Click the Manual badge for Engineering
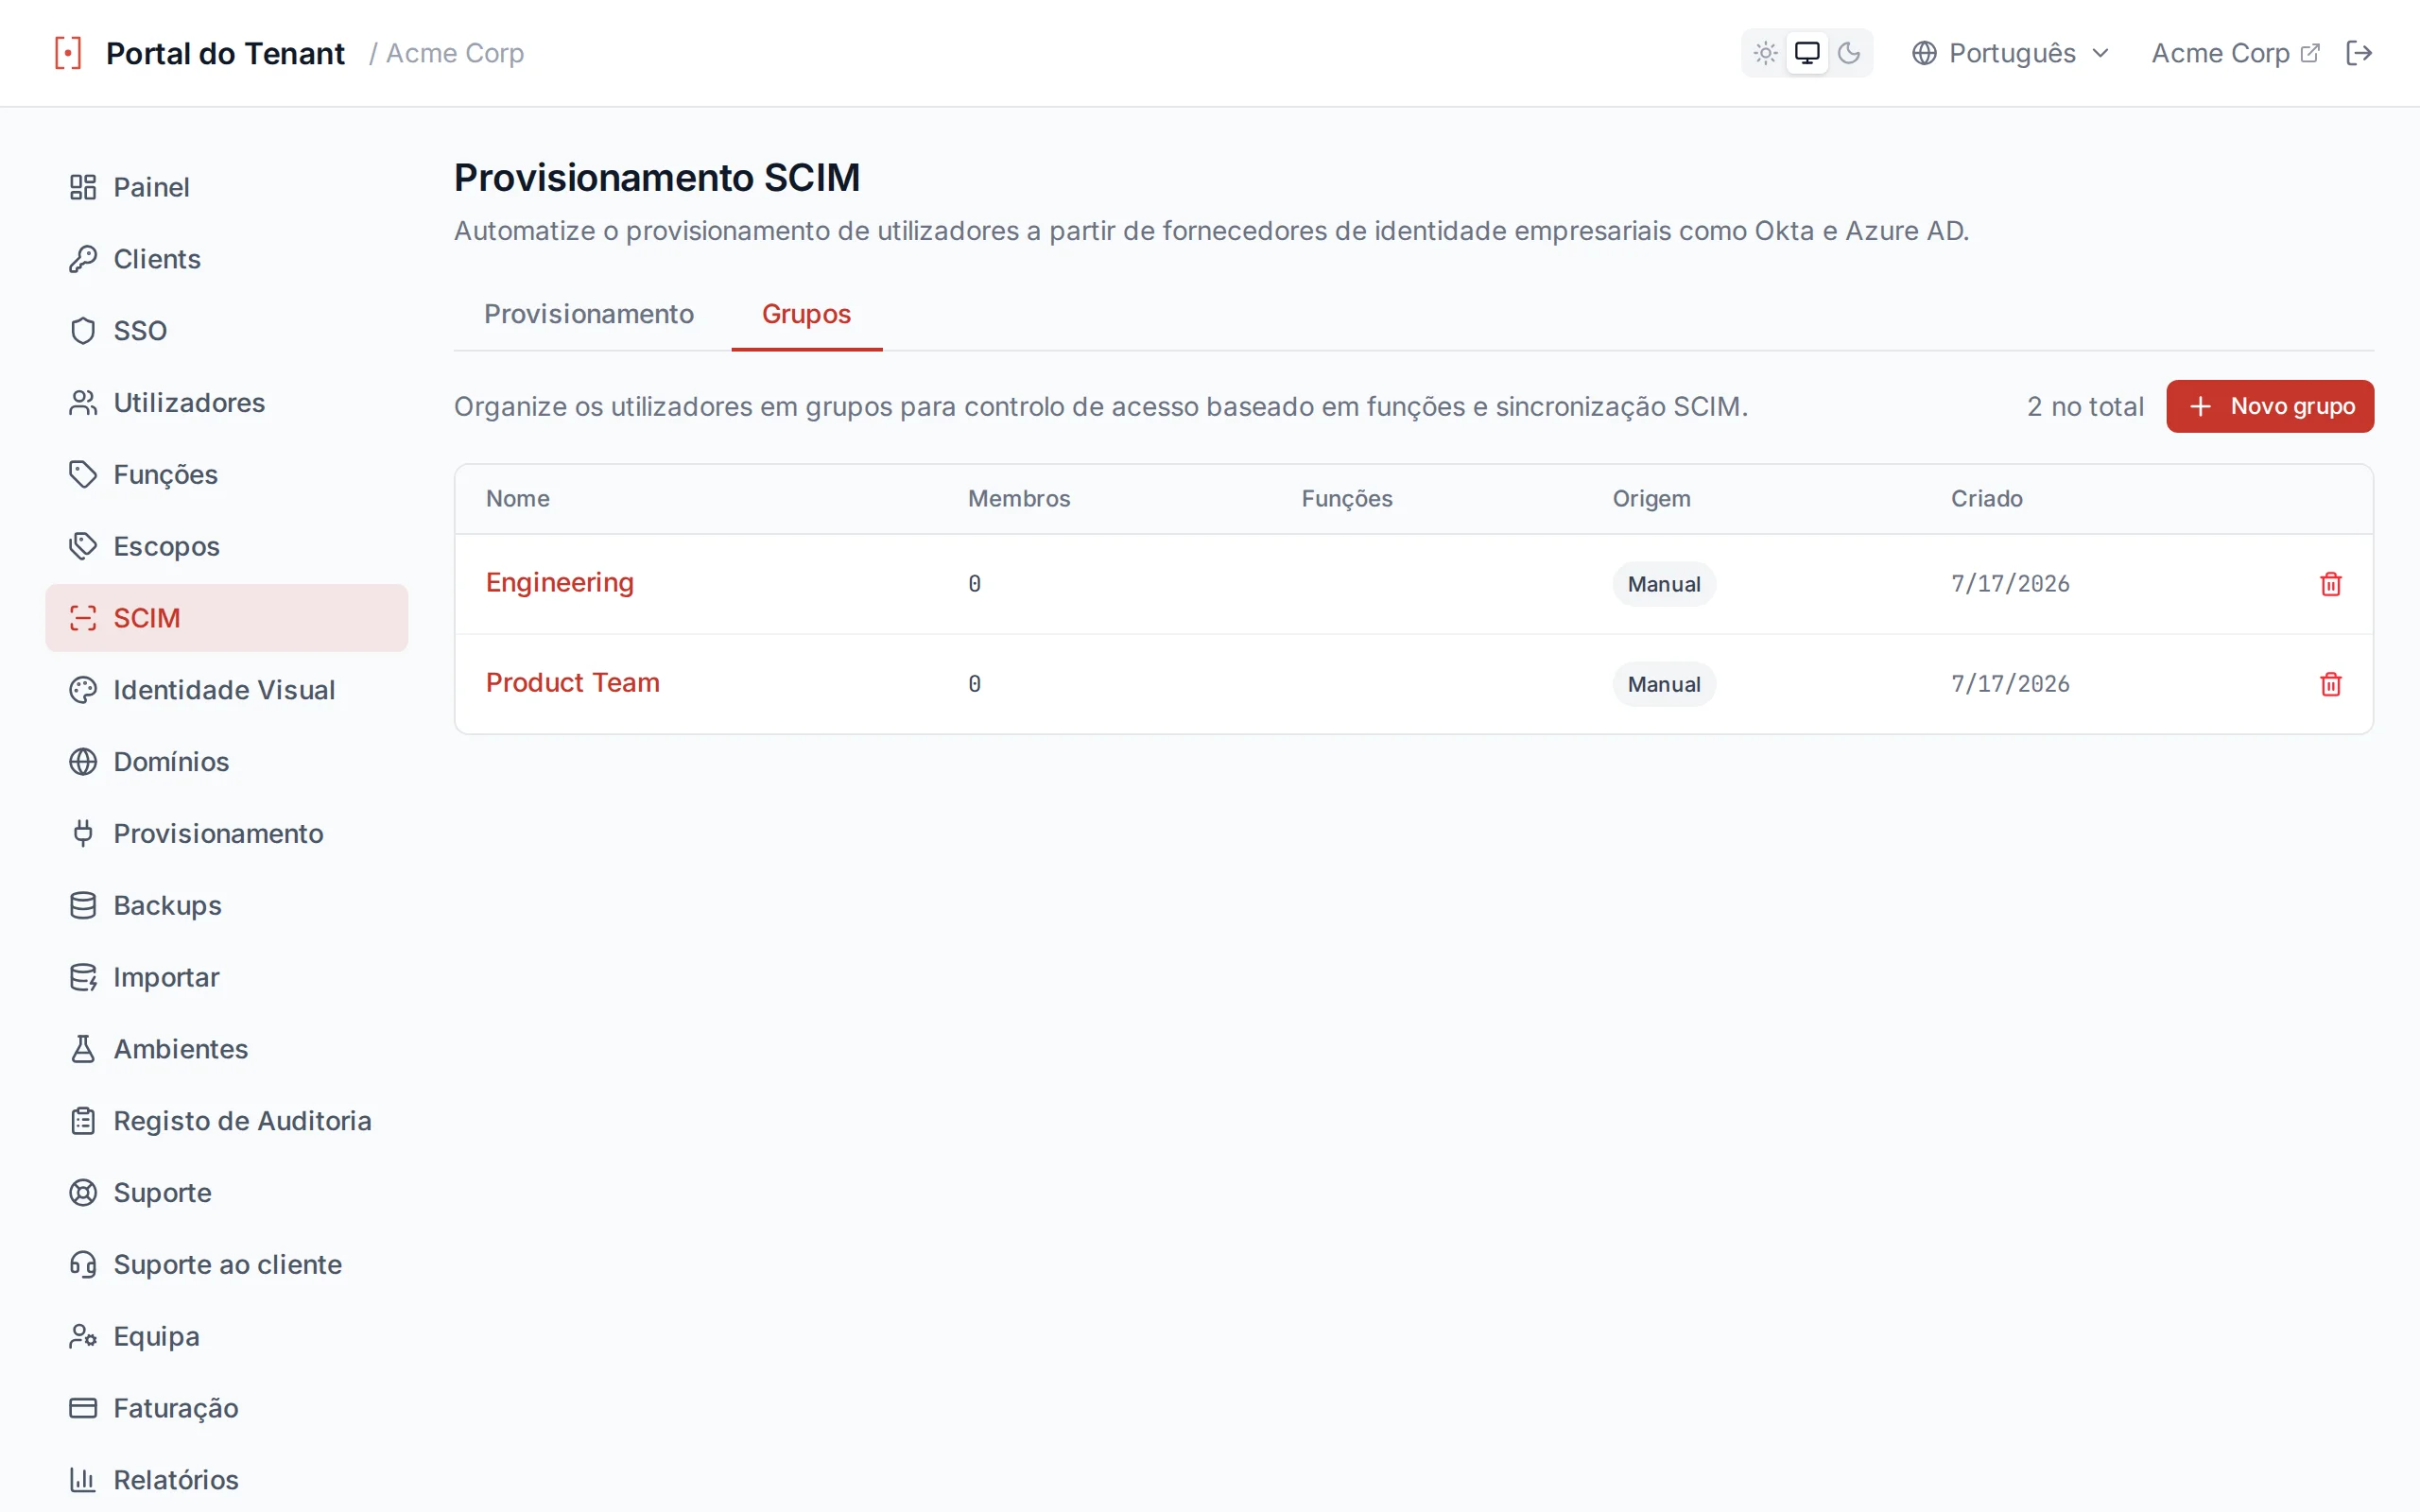 [x=1664, y=584]
